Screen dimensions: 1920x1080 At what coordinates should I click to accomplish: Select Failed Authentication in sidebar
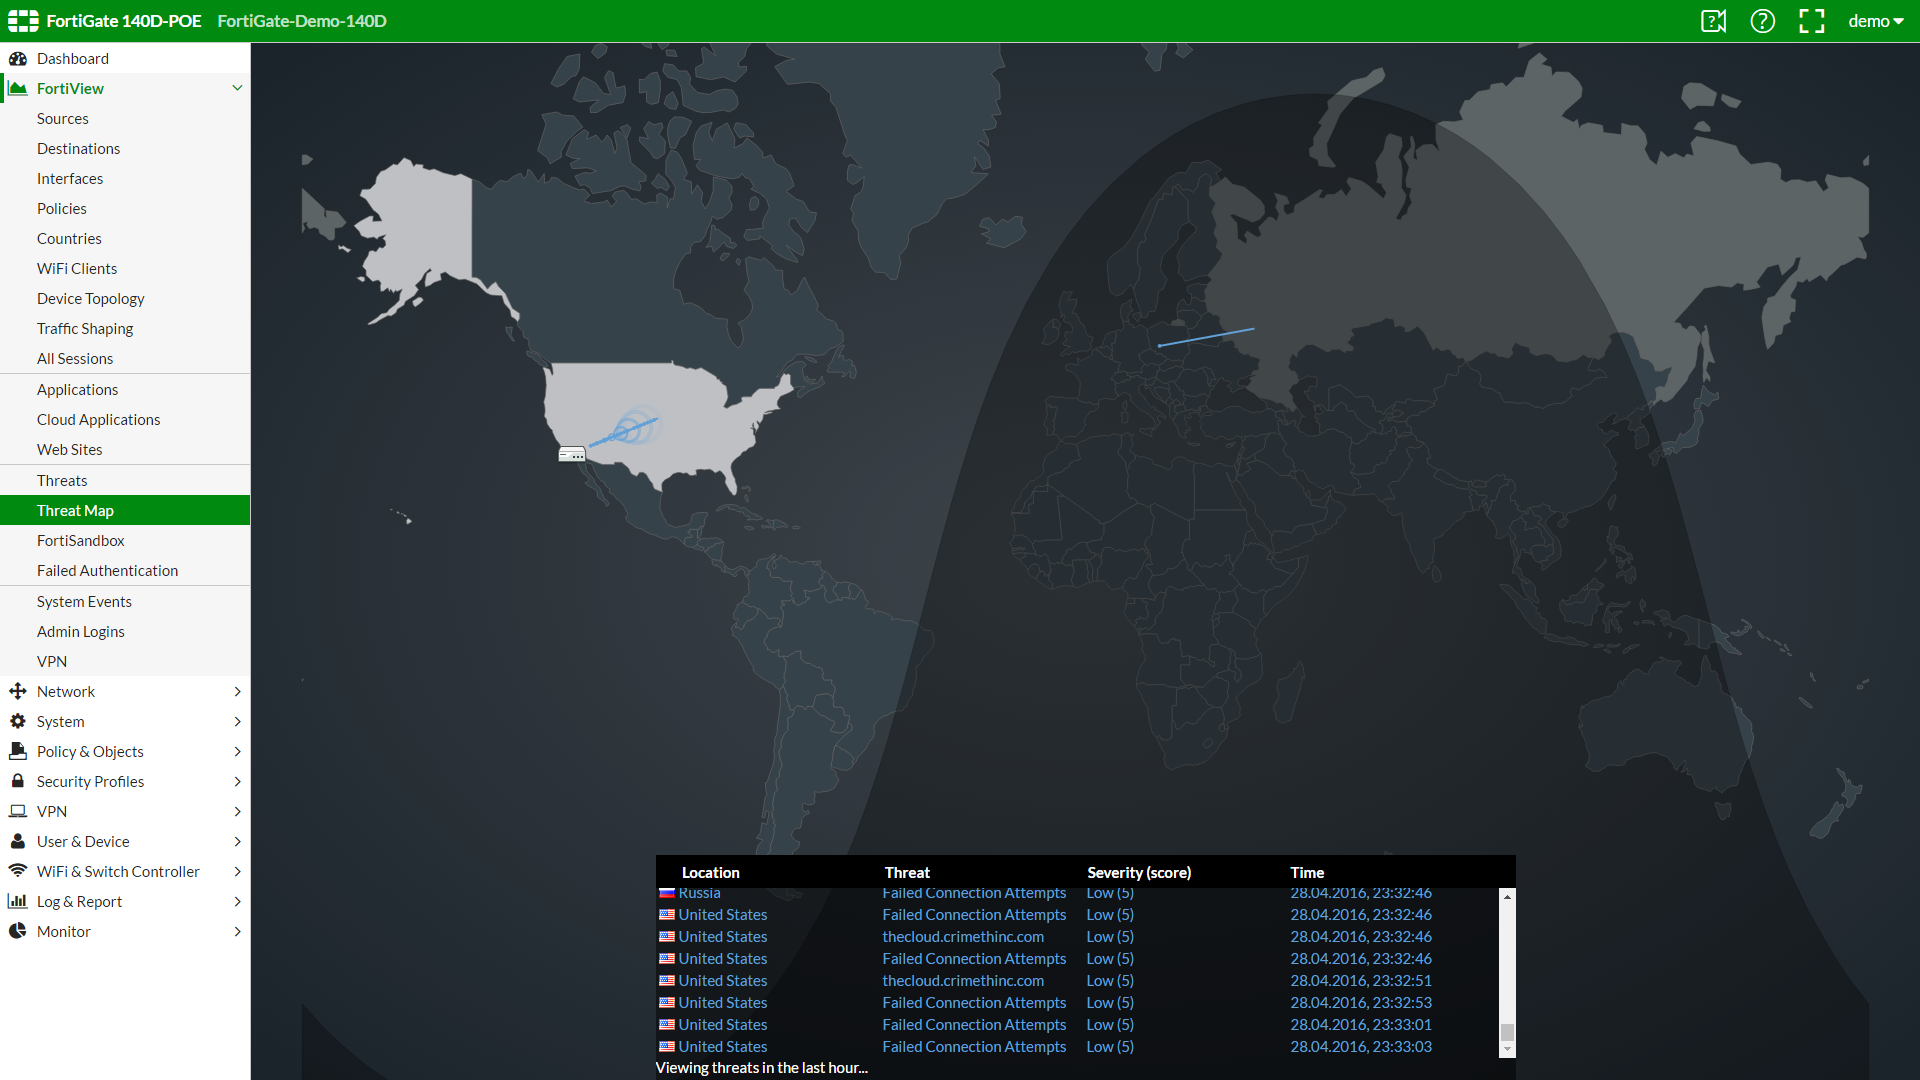pos(107,571)
